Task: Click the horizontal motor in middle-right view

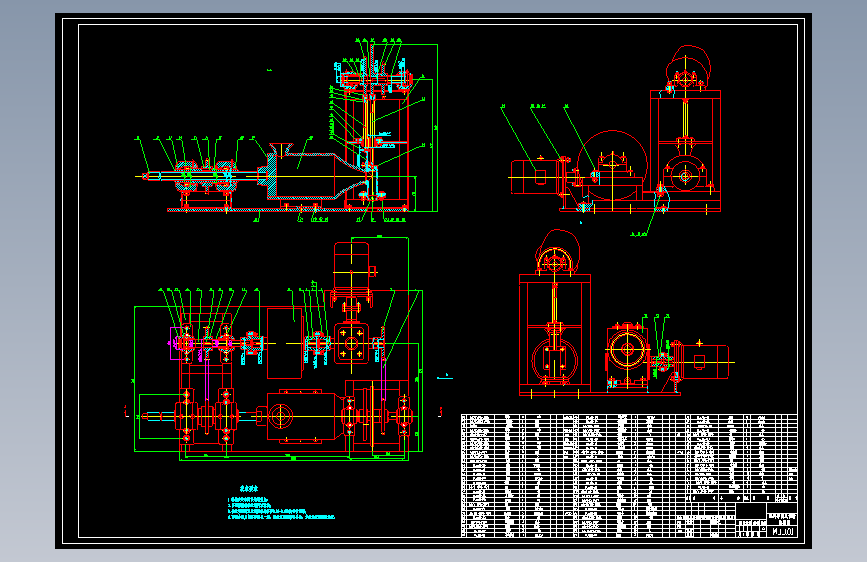Action: [703, 362]
